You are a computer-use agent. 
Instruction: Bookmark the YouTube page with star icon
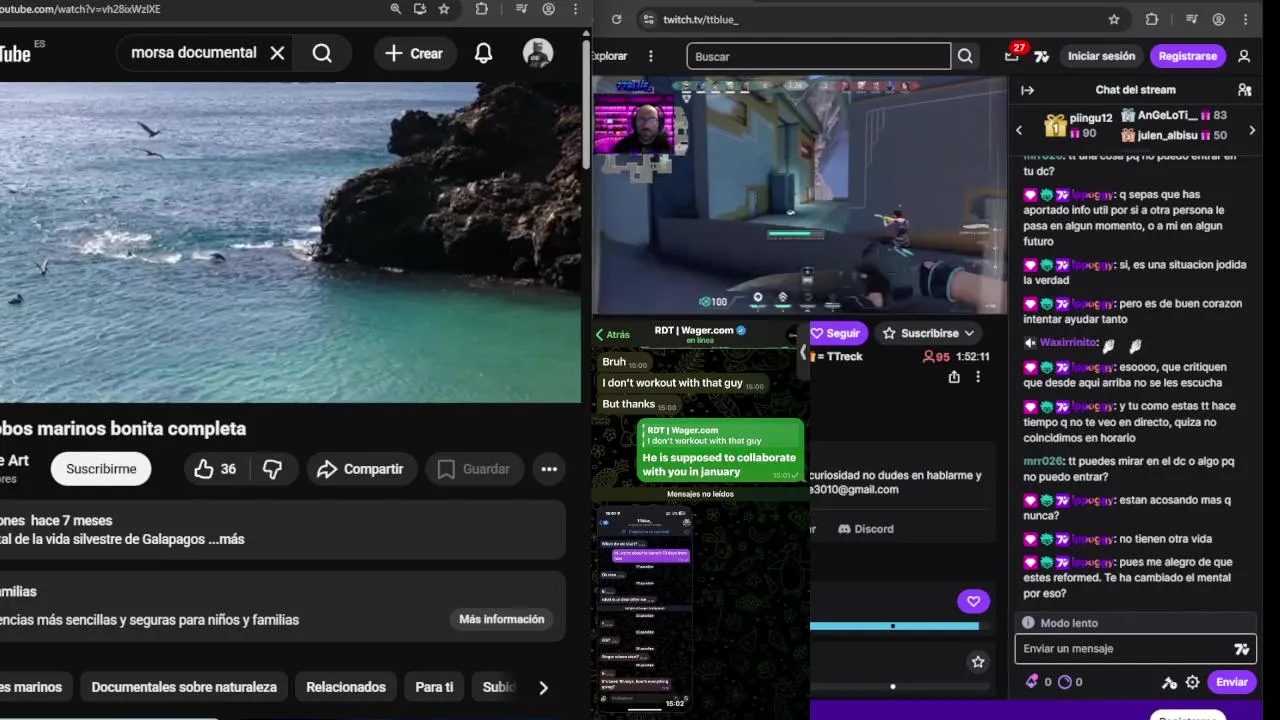tap(444, 9)
